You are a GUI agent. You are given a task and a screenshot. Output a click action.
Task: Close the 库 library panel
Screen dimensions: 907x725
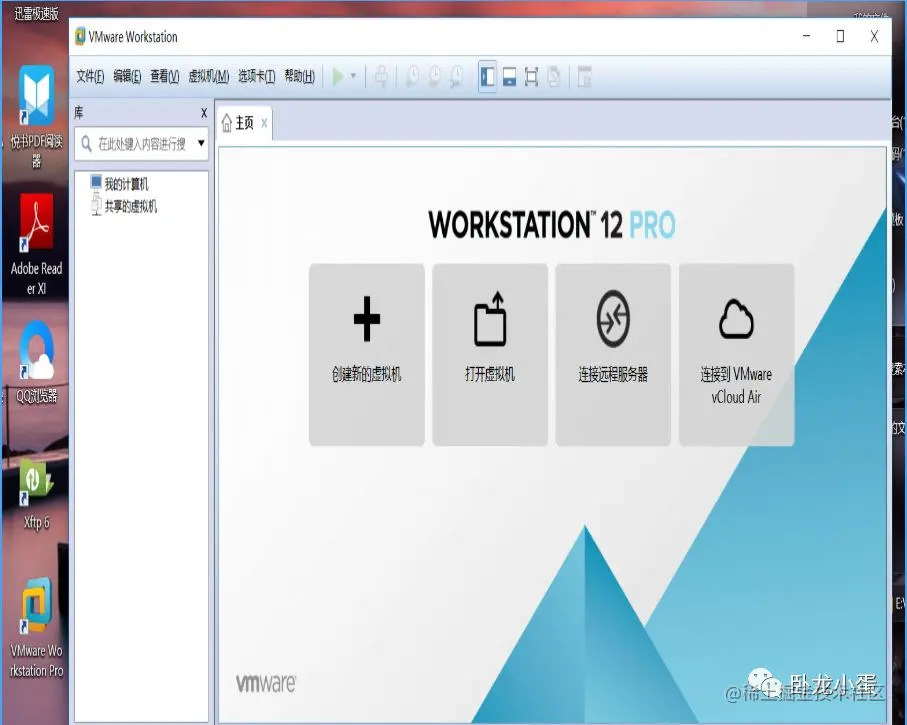204,113
